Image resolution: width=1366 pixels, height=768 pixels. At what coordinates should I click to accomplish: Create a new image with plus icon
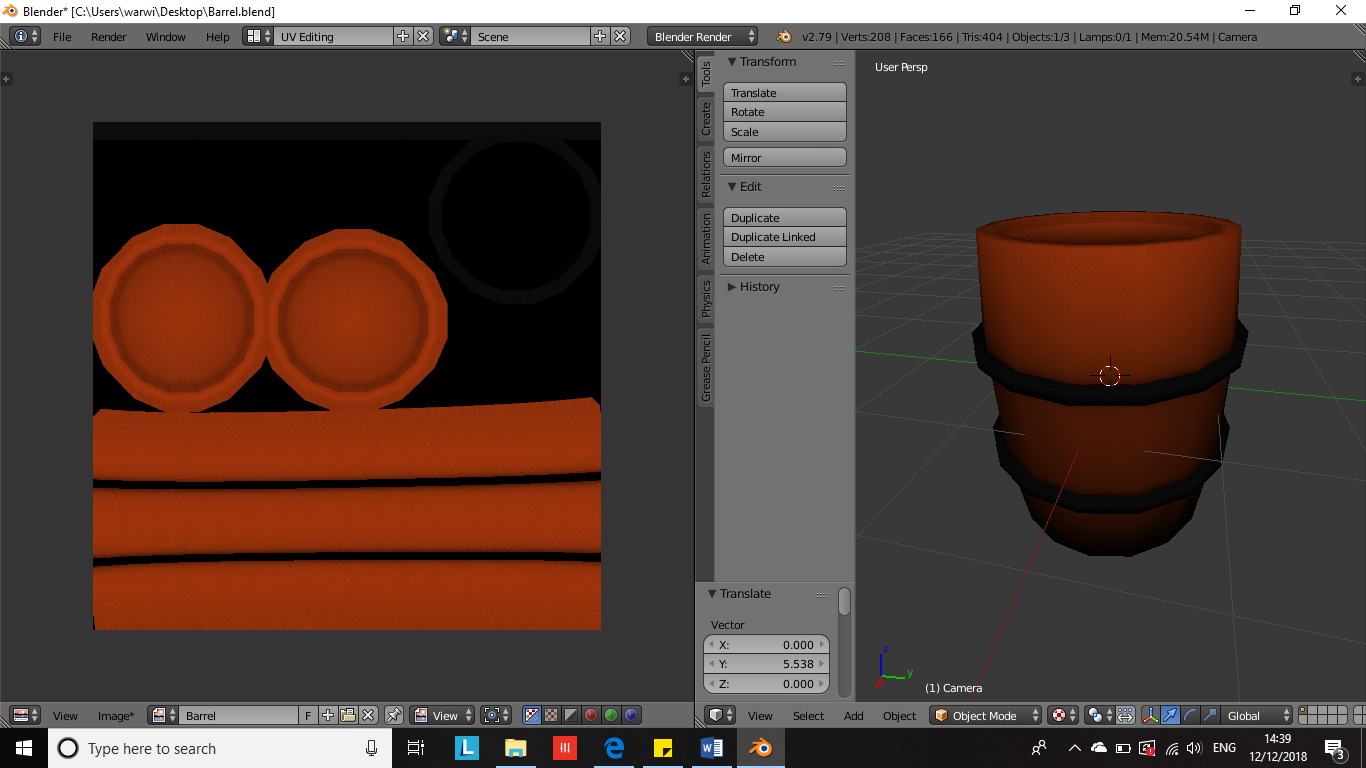pos(328,715)
